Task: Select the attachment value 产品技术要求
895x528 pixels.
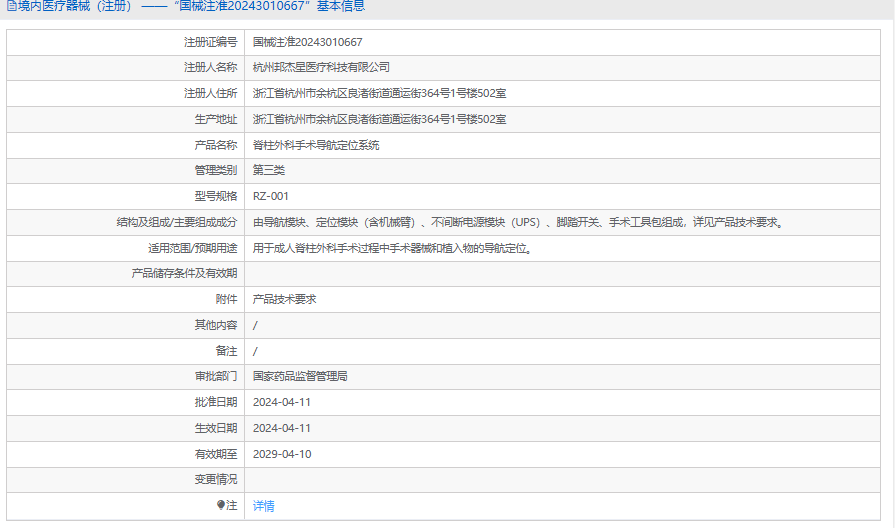Action: tap(285, 299)
